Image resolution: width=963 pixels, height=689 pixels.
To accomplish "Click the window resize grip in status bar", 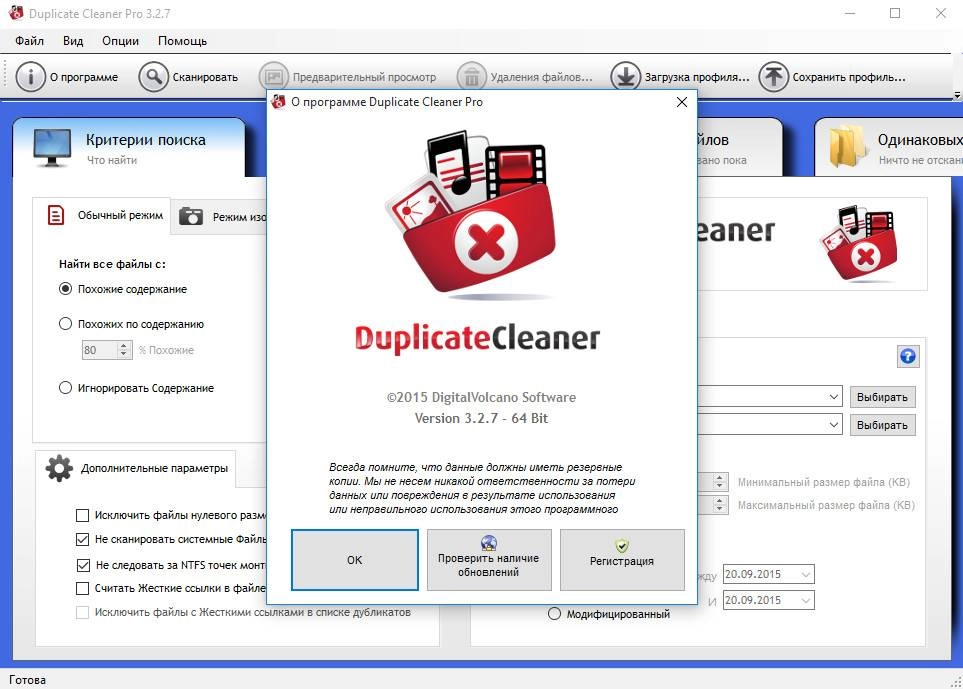I will (x=956, y=682).
